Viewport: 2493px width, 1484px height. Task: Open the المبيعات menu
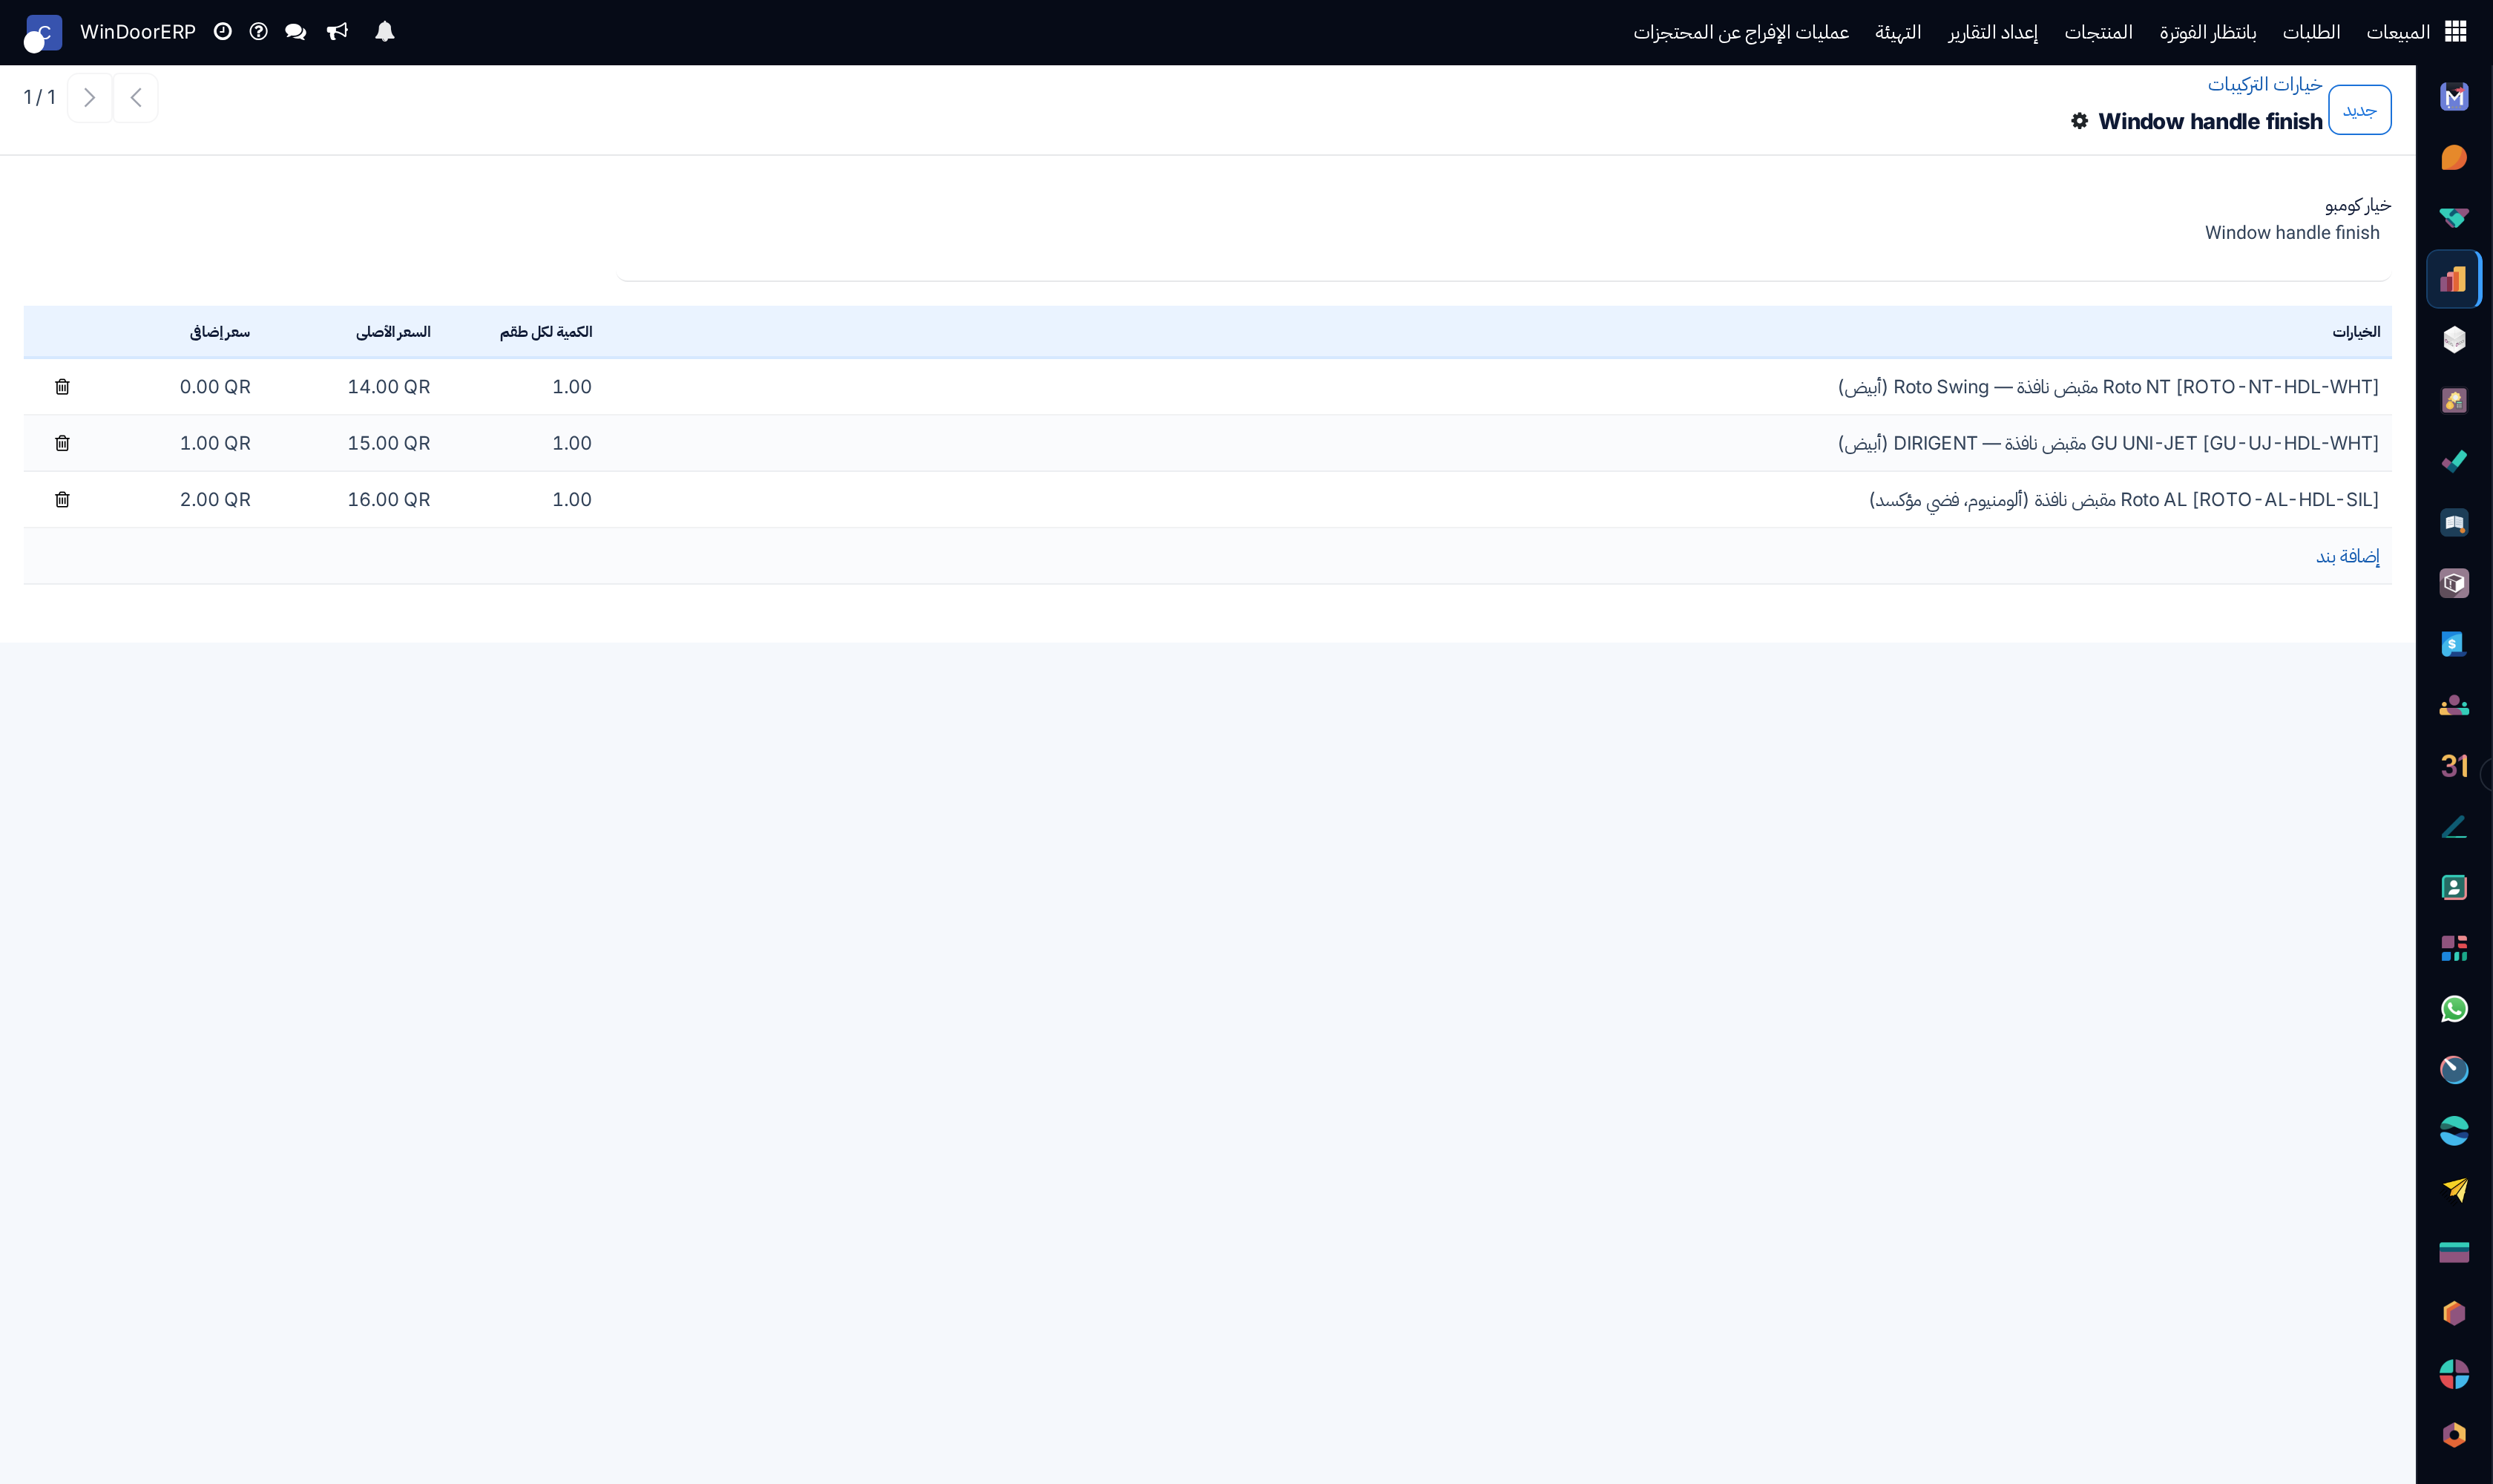tap(2398, 32)
